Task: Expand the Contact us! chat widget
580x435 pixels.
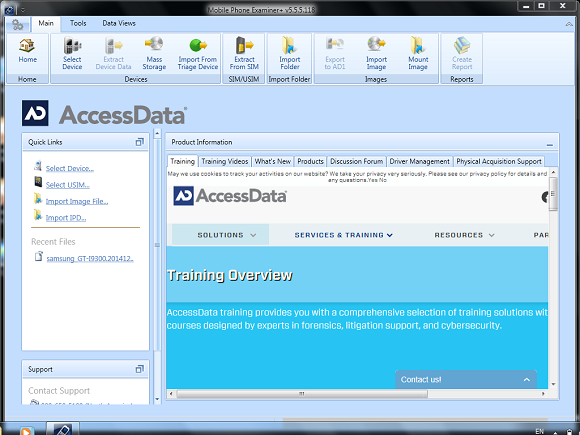Action: (466, 380)
